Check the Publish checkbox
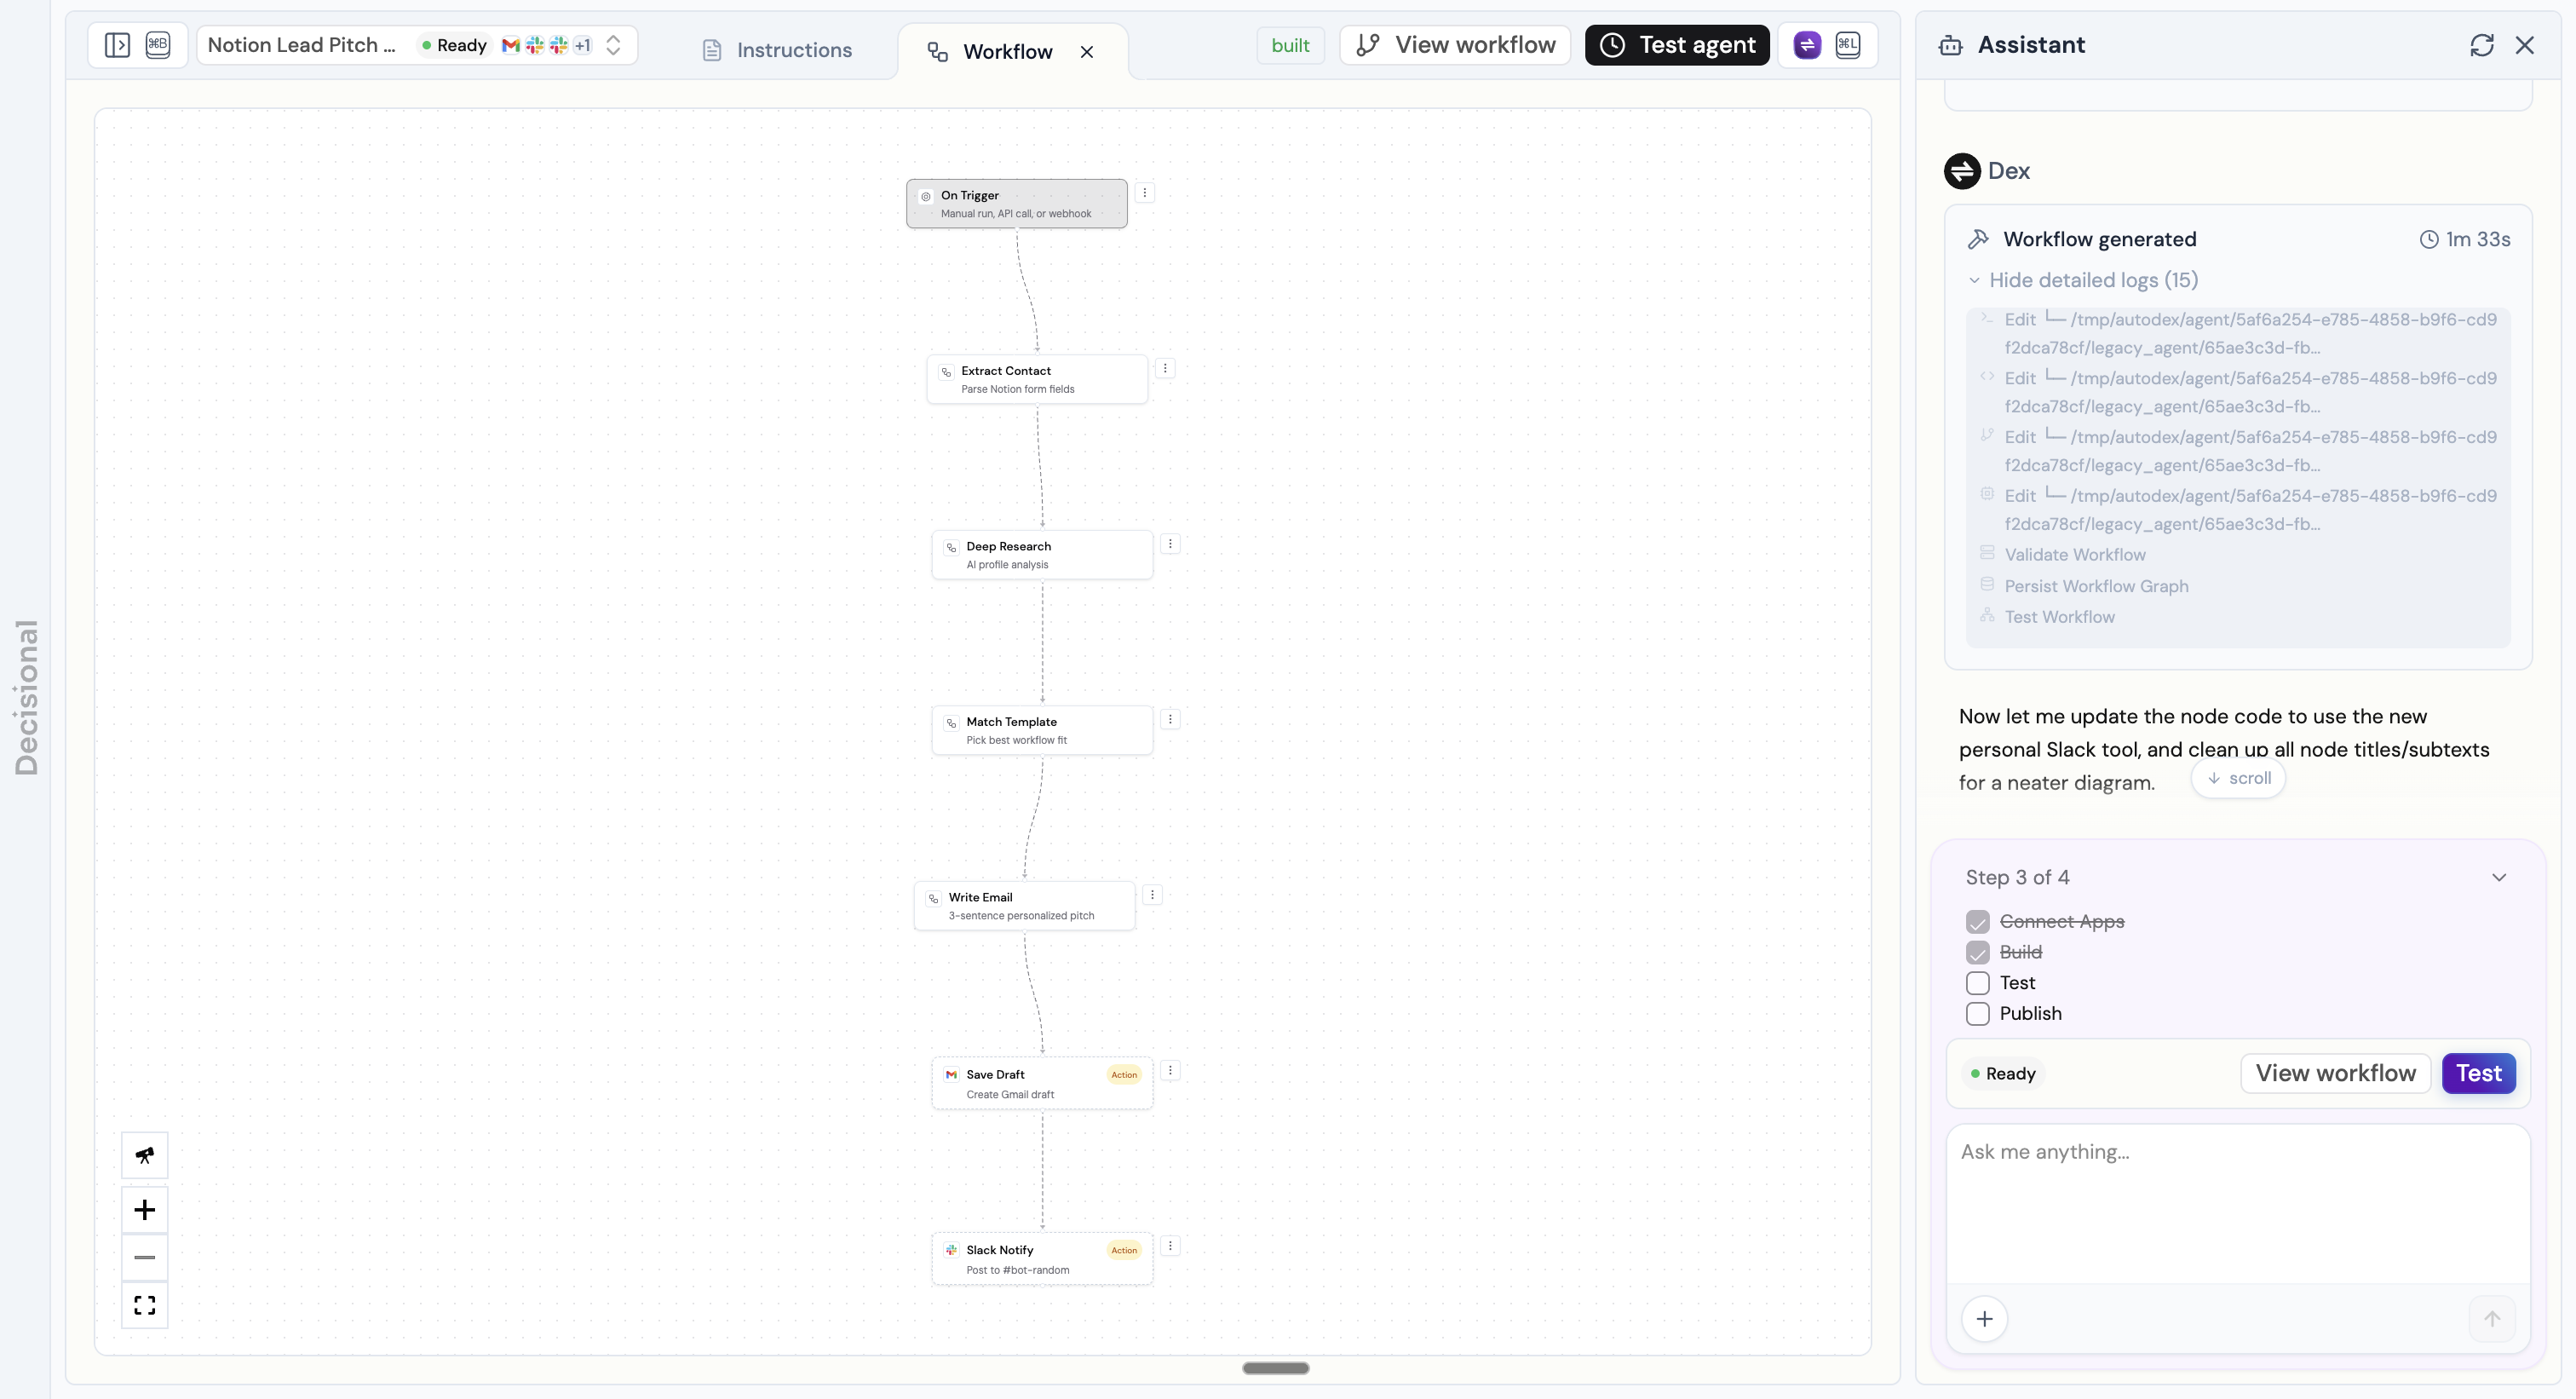 (1978, 1014)
